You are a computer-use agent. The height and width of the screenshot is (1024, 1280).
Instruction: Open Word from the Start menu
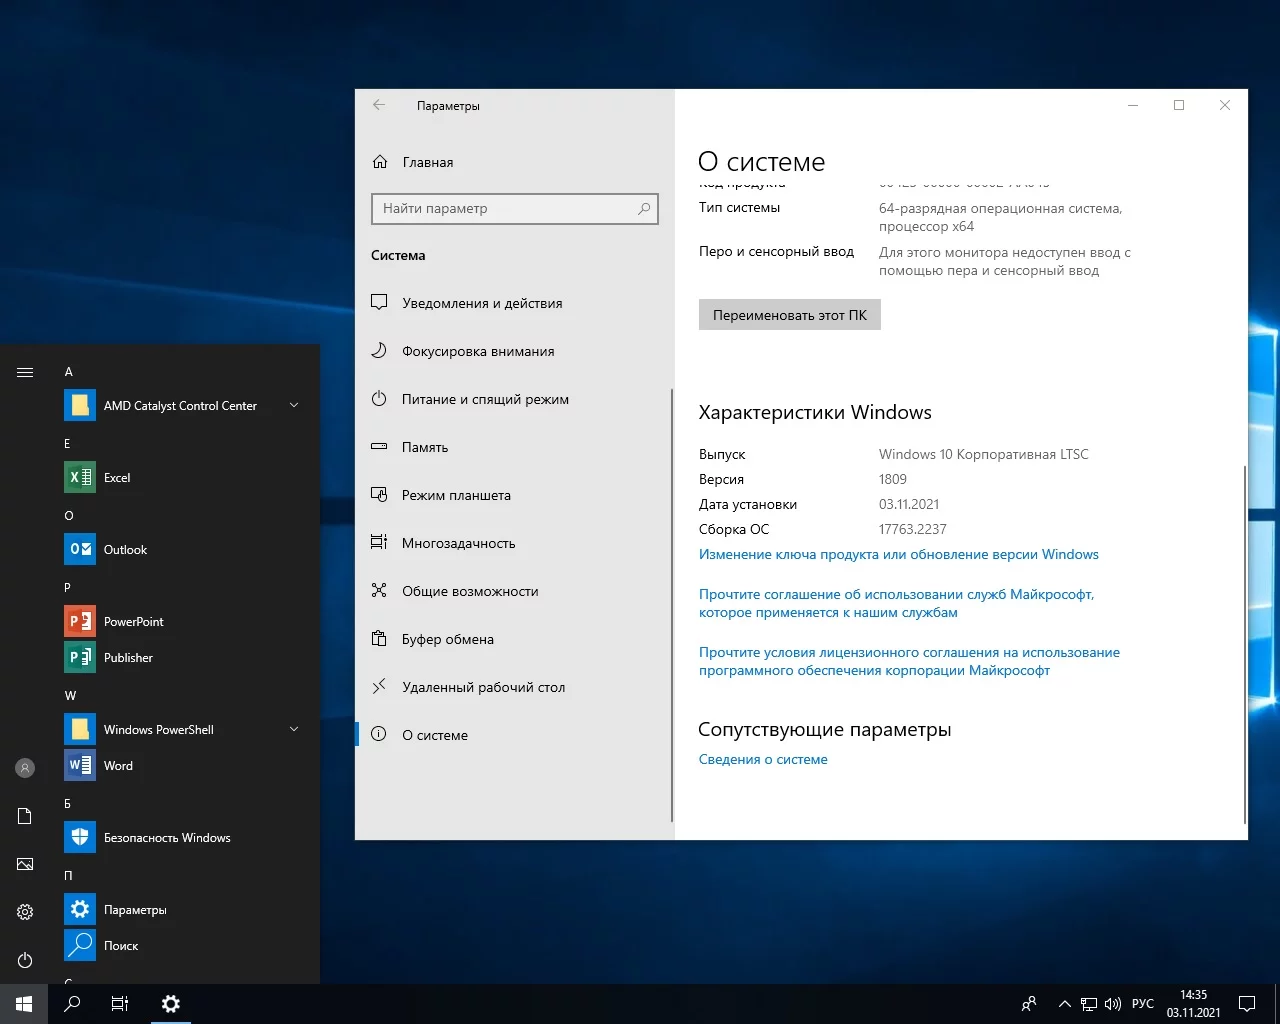(118, 766)
